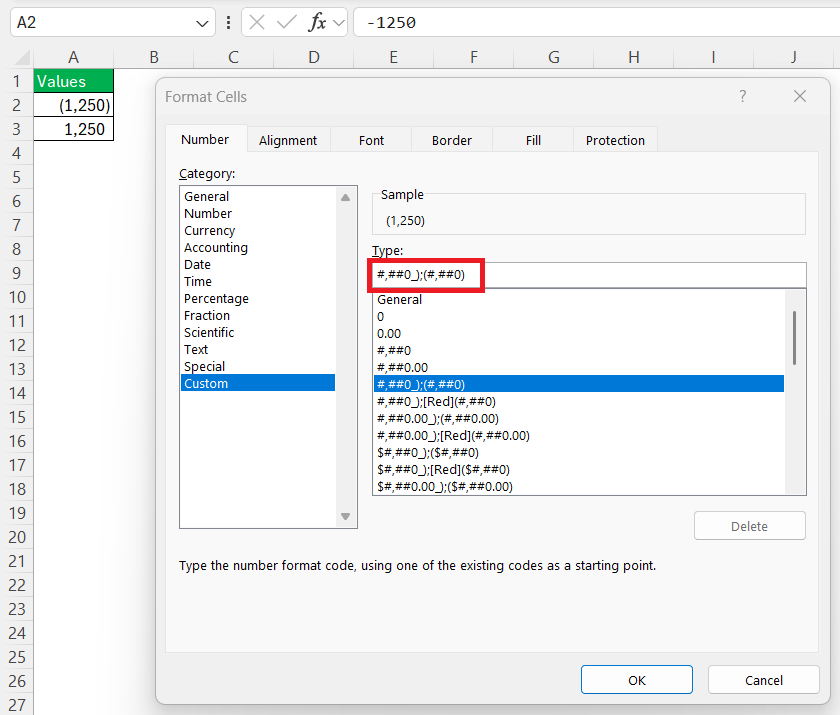
Task: Select General in the Type format list
Action: coord(579,300)
